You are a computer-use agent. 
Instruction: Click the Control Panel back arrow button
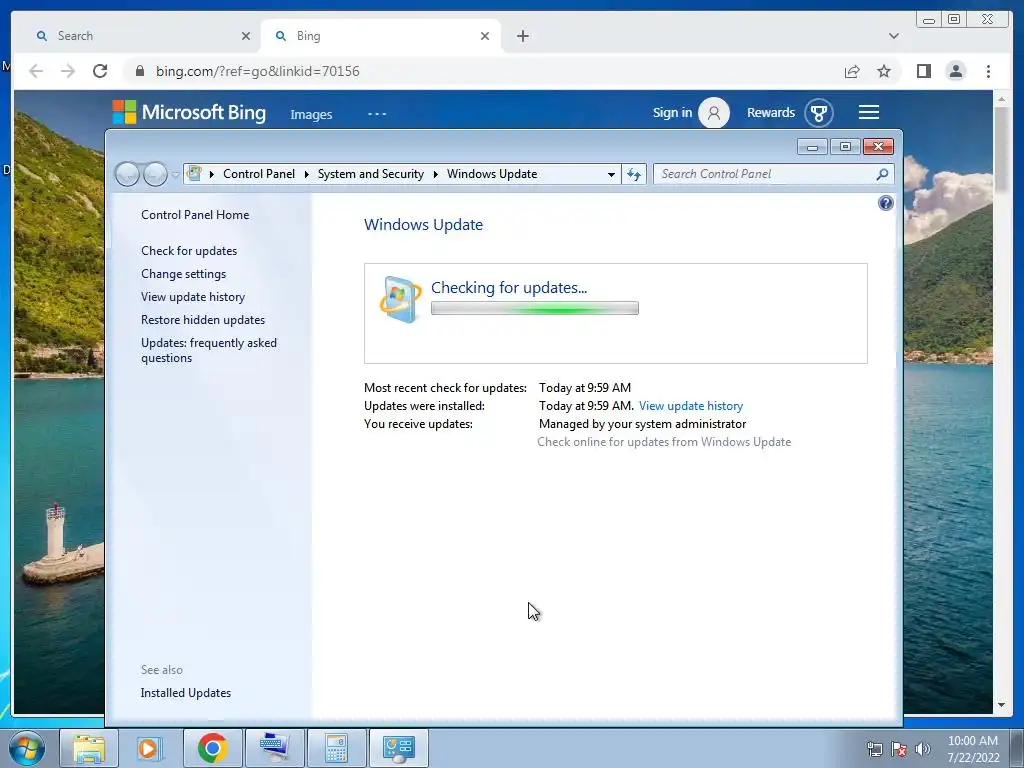click(127, 174)
